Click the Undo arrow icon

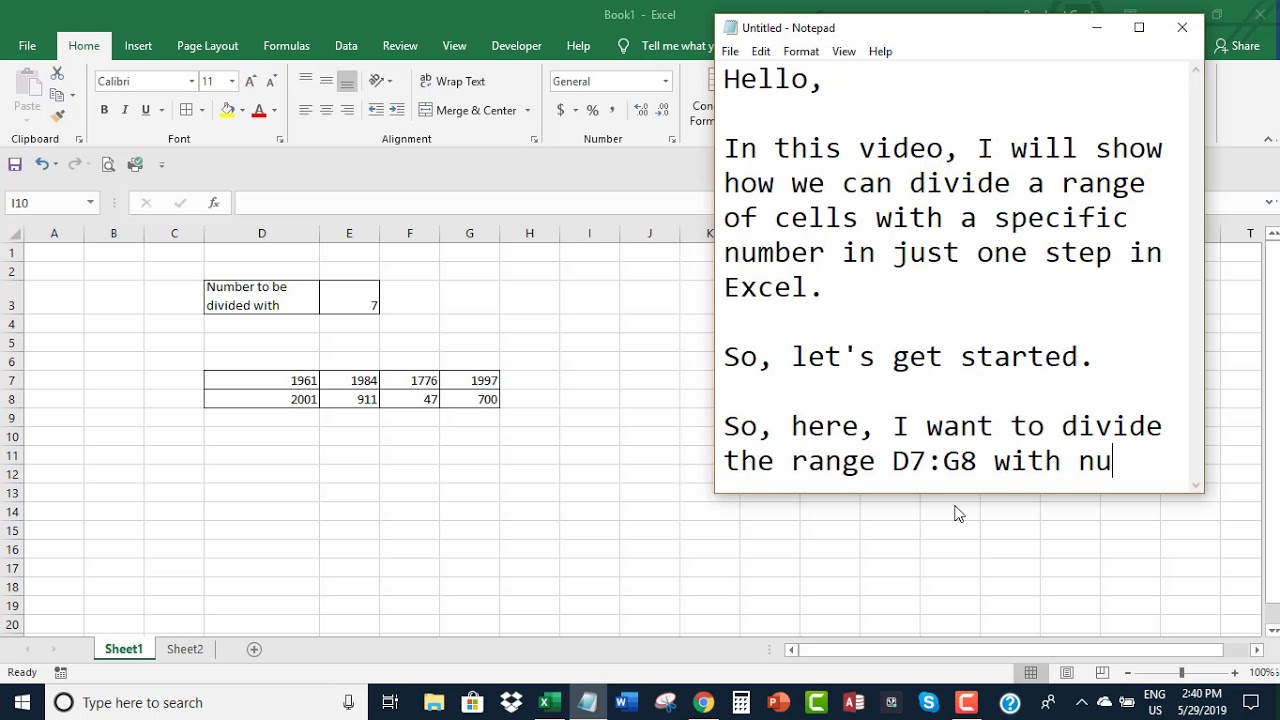coord(42,164)
